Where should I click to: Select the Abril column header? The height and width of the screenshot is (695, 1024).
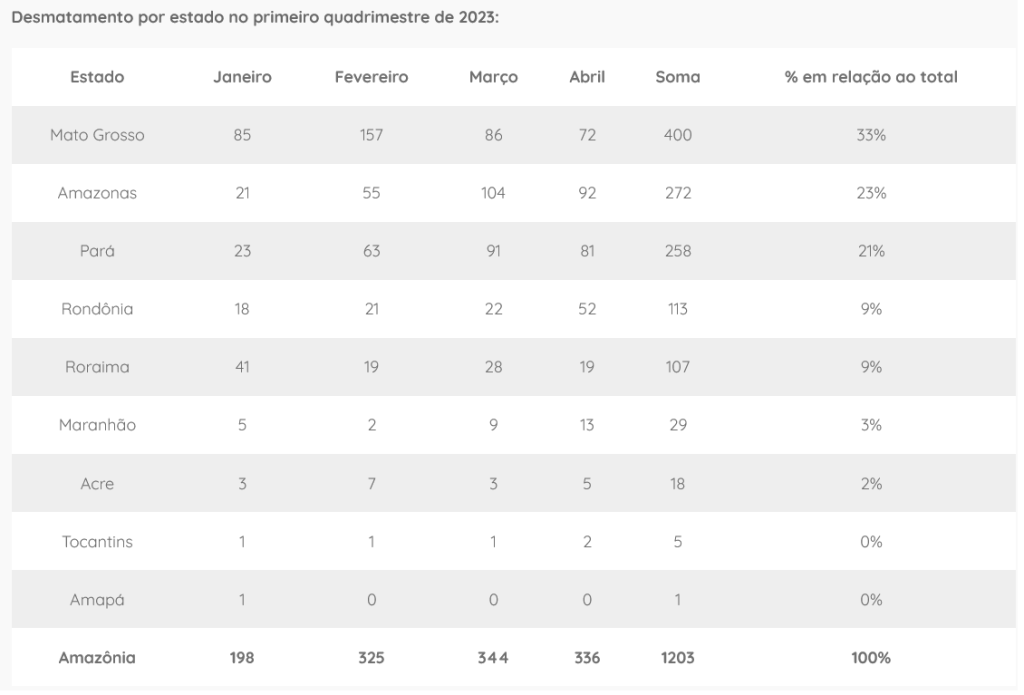(x=587, y=77)
